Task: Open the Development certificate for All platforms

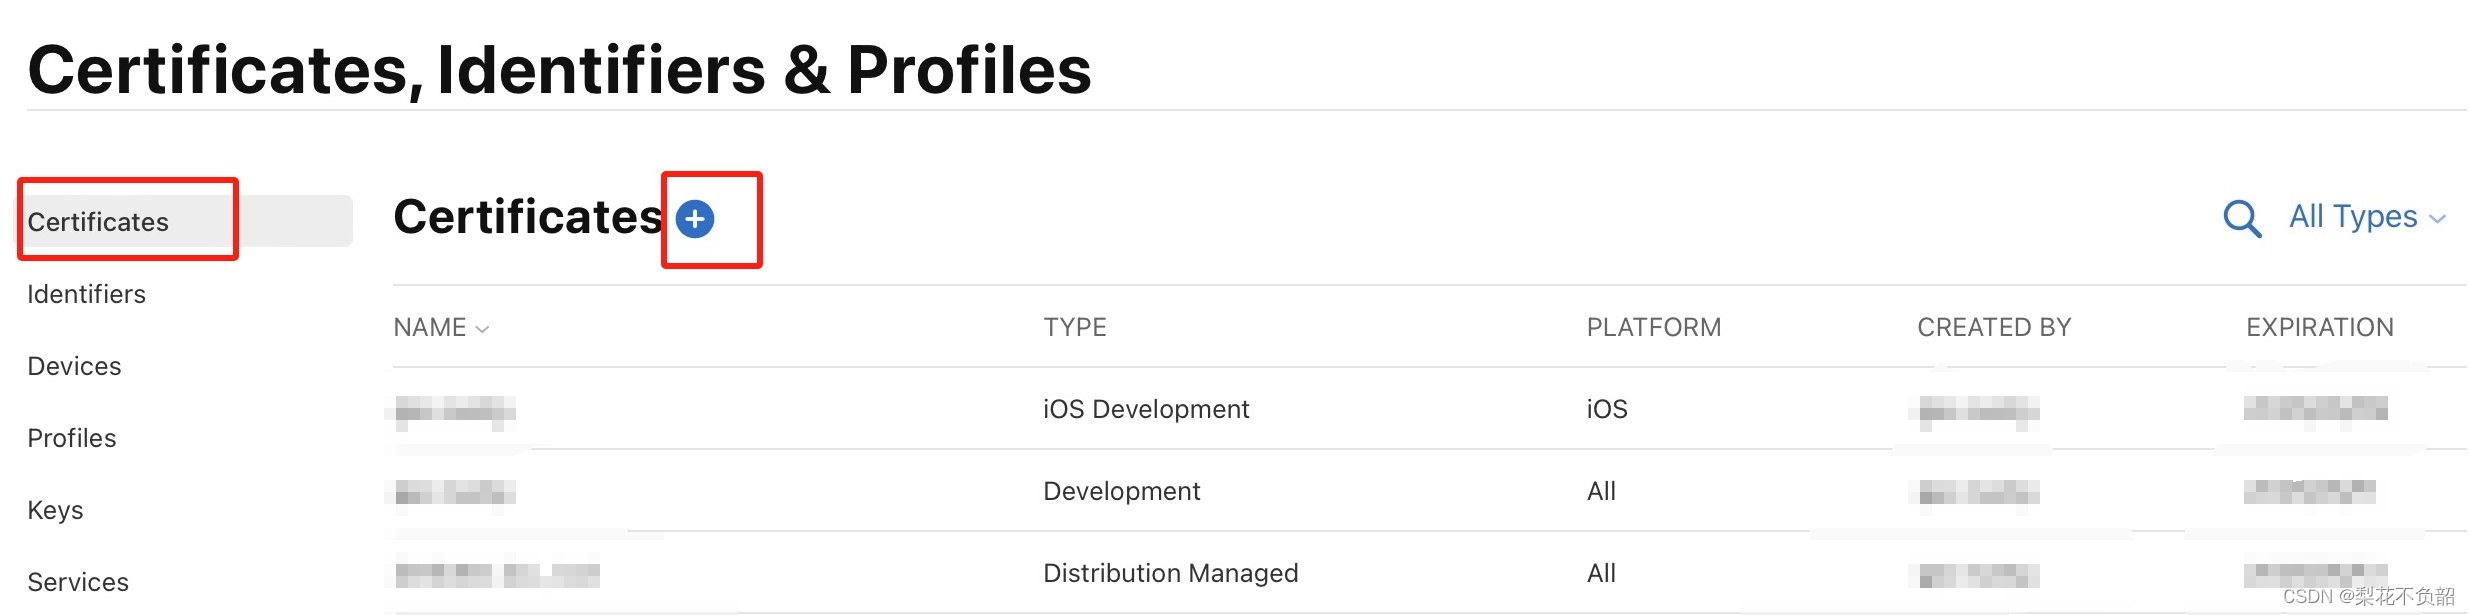Action: click(1121, 491)
